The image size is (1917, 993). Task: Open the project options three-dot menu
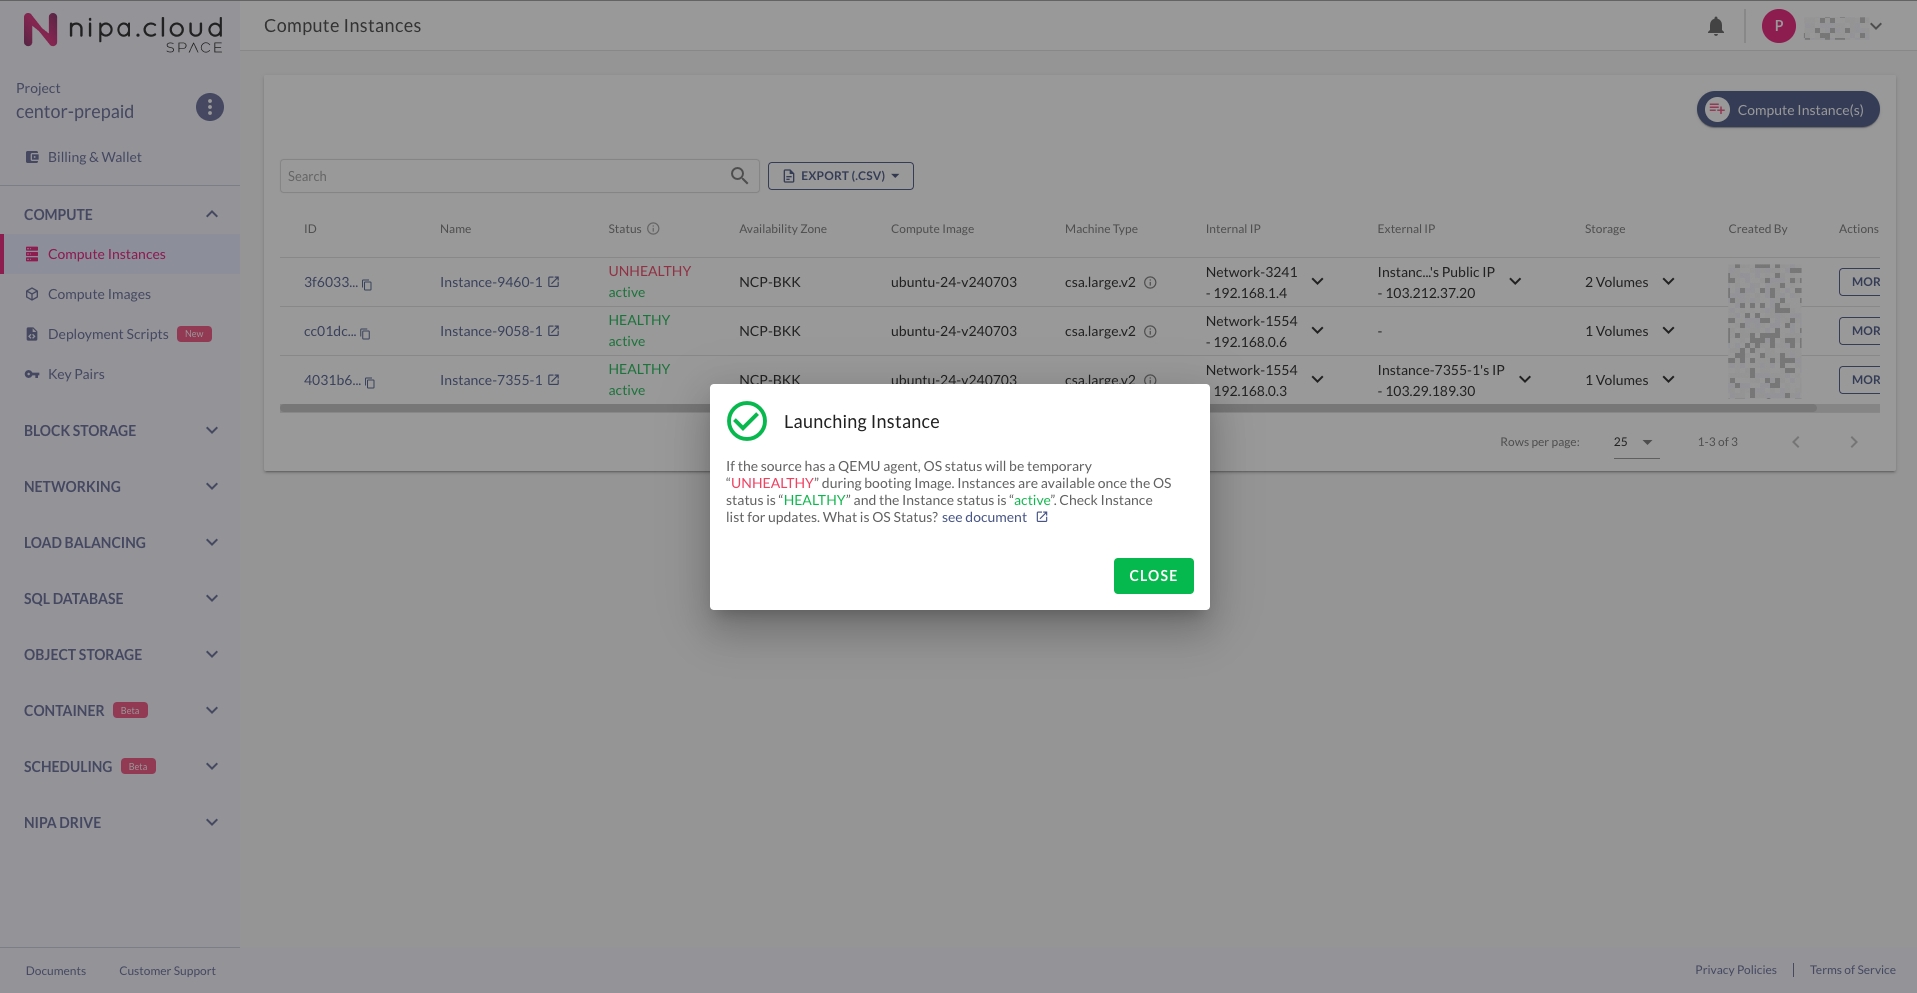209,107
